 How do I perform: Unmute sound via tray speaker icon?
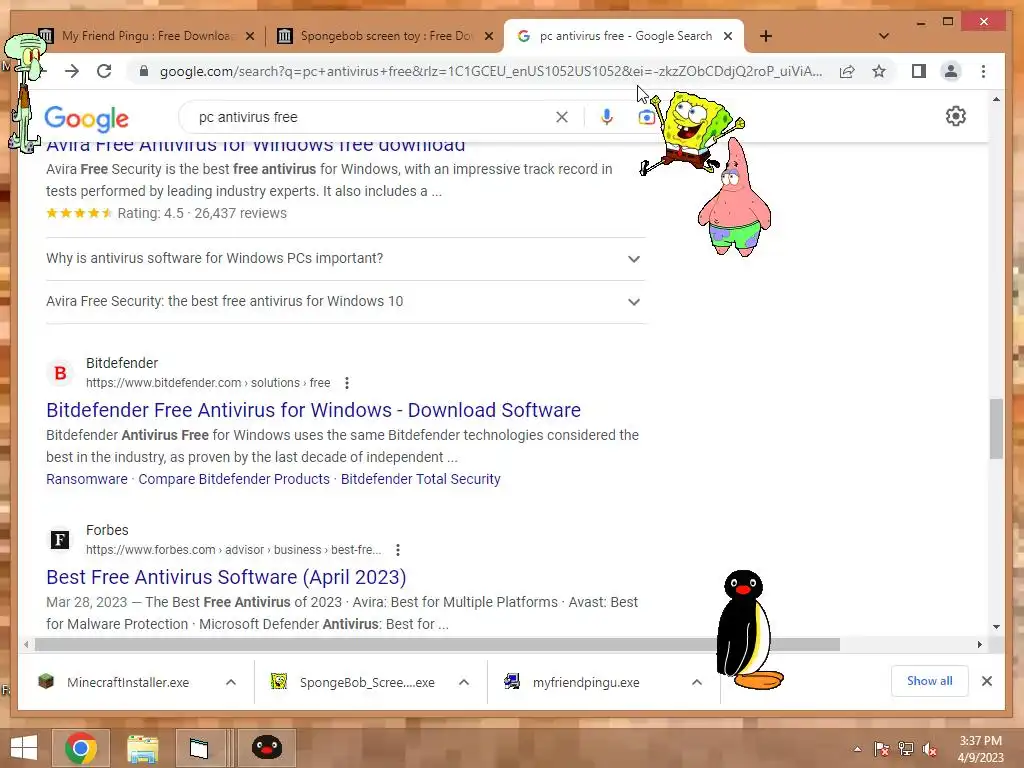coord(930,749)
